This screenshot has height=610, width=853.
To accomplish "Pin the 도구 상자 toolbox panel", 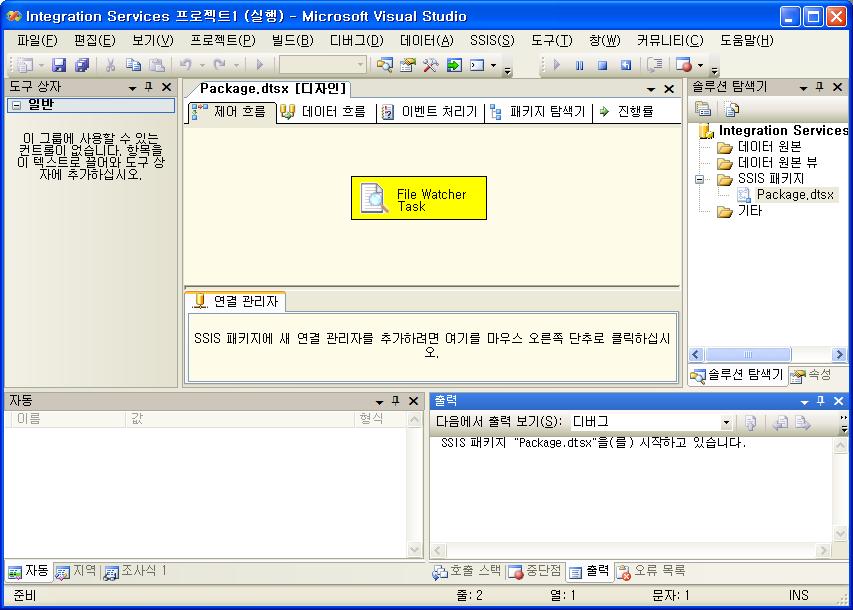I will pyautogui.click(x=149, y=87).
